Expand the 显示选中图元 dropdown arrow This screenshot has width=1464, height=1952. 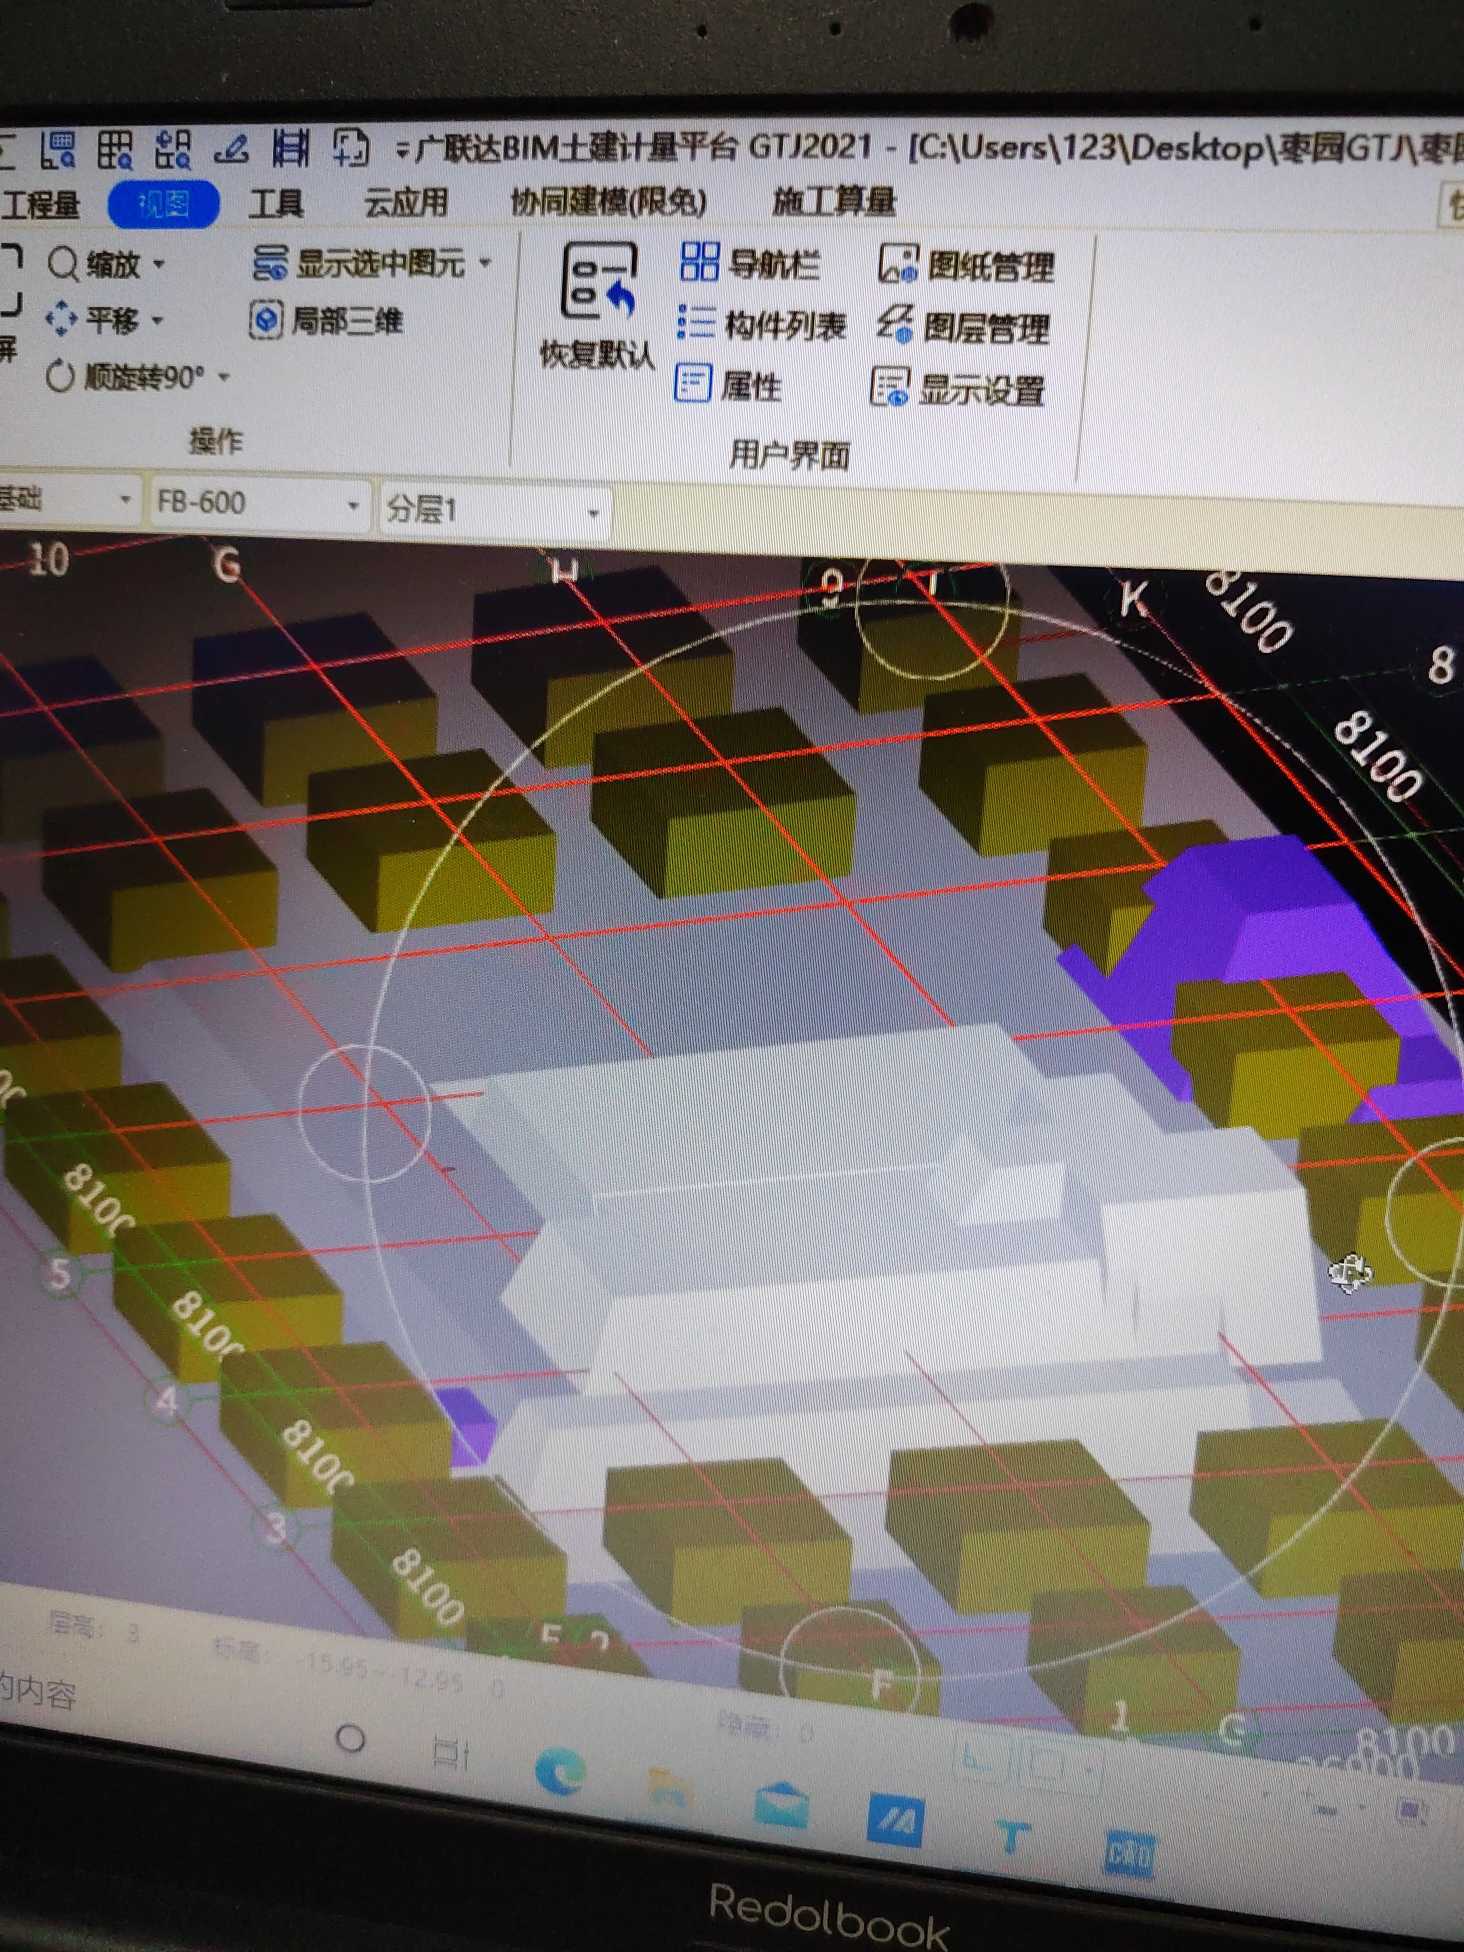click(485, 264)
